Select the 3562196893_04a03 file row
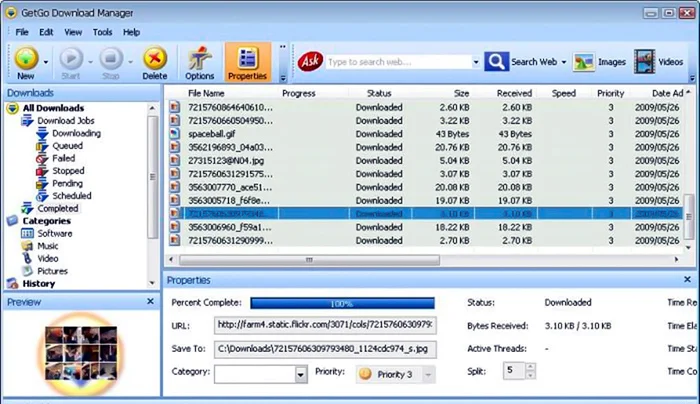This screenshot has width=700, height=404. click(424, 147)
